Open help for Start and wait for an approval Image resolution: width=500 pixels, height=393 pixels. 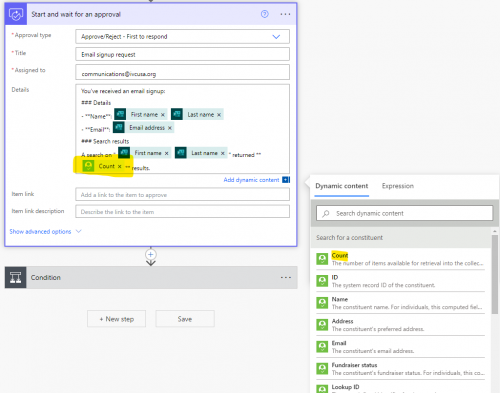(264, 14)
